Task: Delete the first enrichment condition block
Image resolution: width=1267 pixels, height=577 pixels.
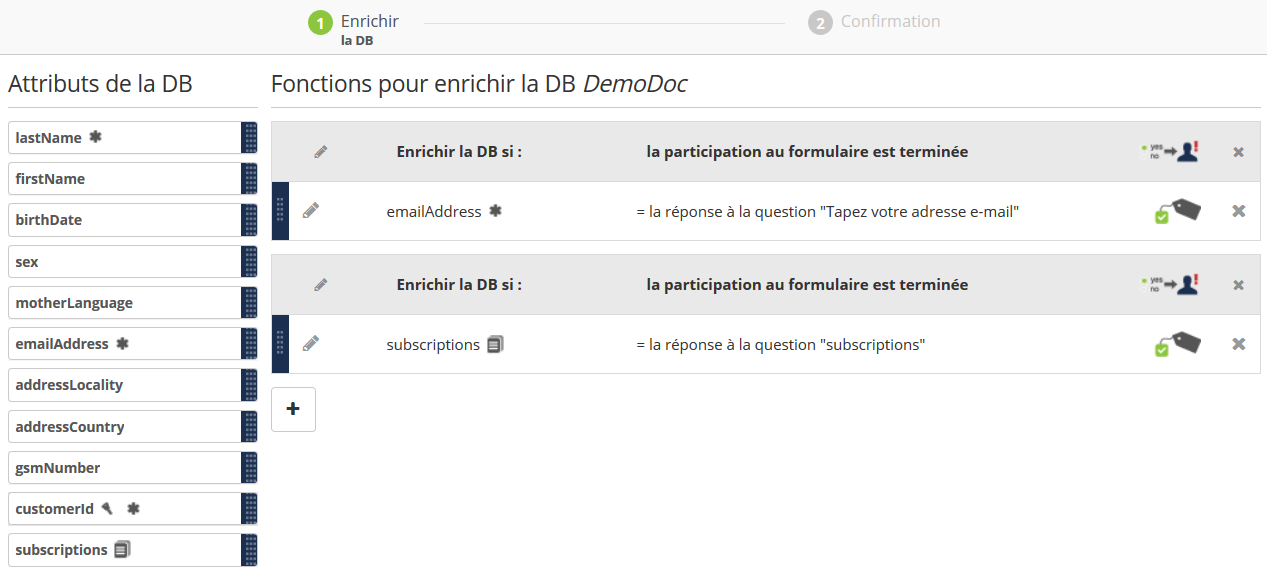Action: coord(1238,152)
